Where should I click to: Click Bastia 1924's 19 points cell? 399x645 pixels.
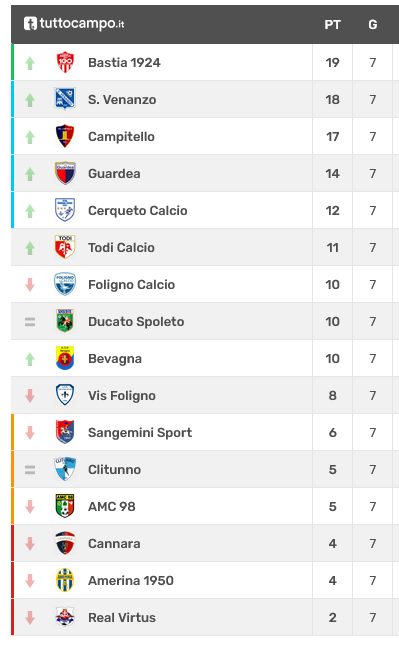[x=332, y=63]
